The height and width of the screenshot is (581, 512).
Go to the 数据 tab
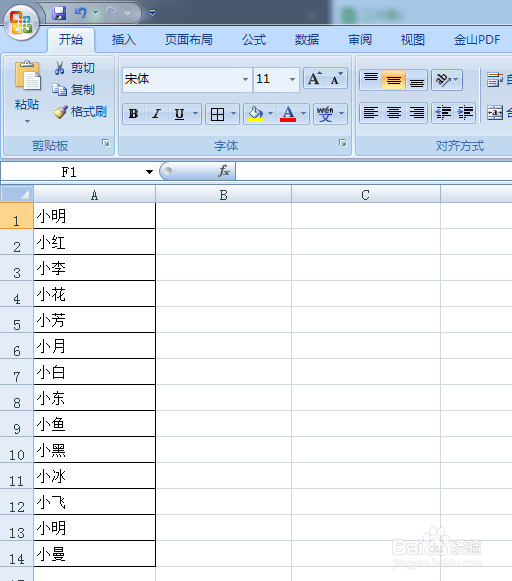pyautogui.click(x=307, y=39)
